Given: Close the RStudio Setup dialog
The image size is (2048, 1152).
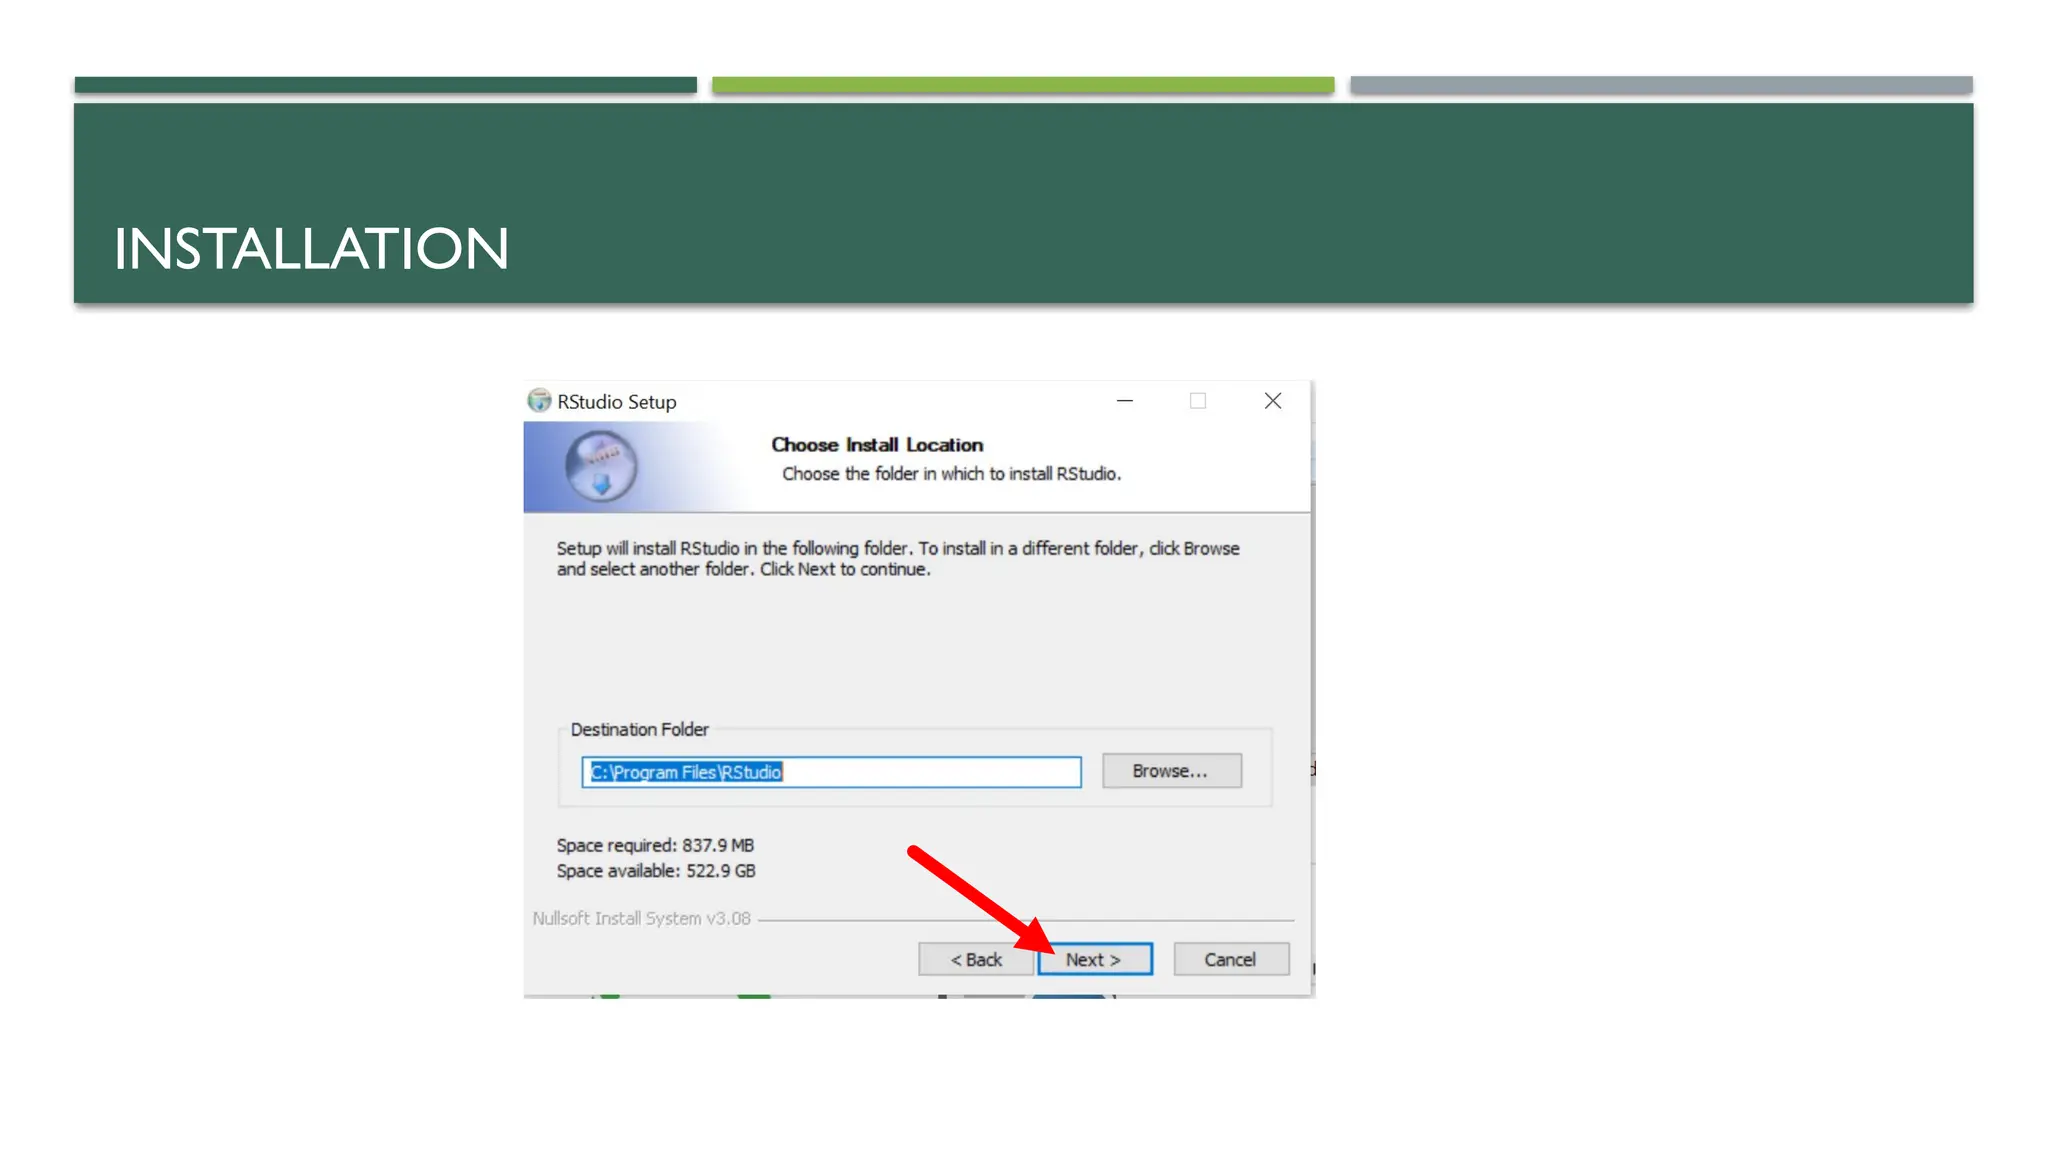Looking at the screenshot, I should pos(1272,401).
